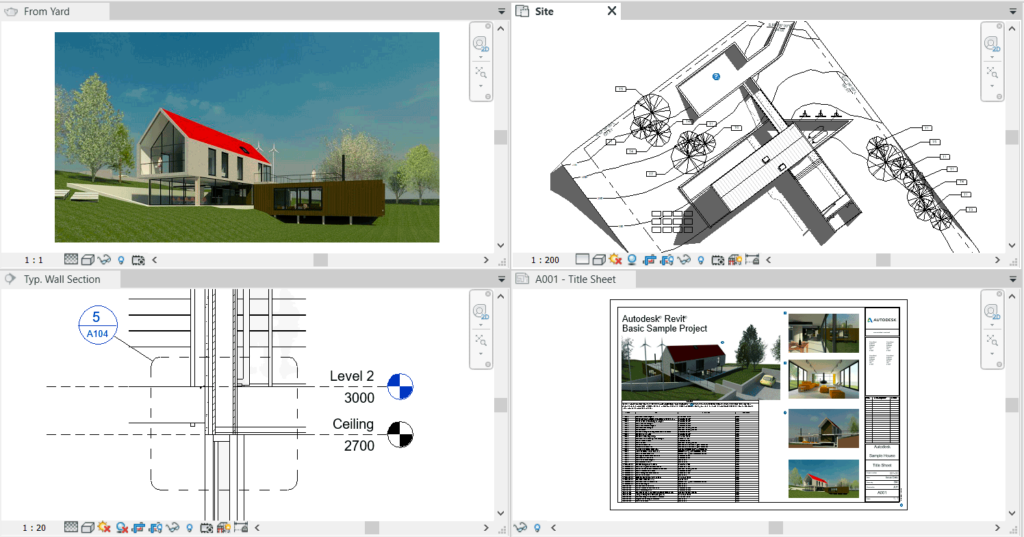Click Typ. Wall Section horizontal scrollbar thumb
This screenshot has width=1024, height=537.
click(x=372, y=527)
